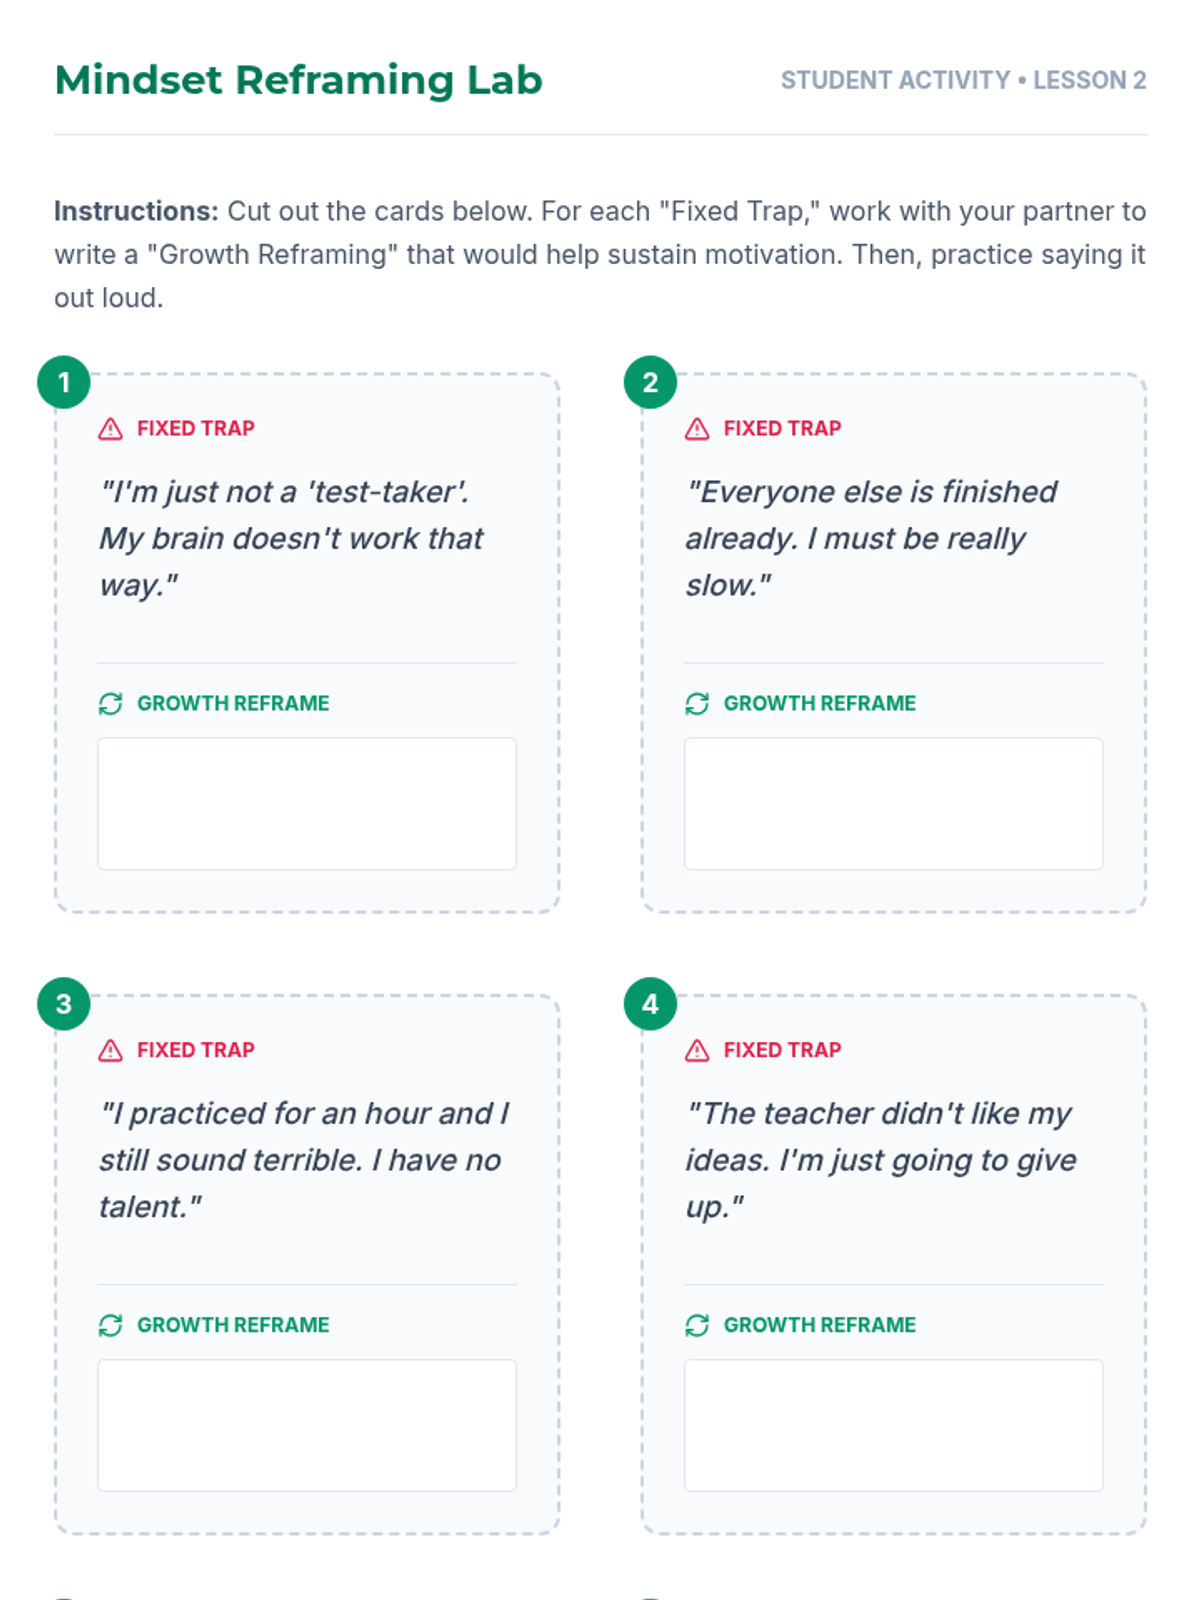This screenshot has height=1600, width=1200.
Task: Click the Growth Reframe answer box on card 1
Action: [x=307, y=804]
